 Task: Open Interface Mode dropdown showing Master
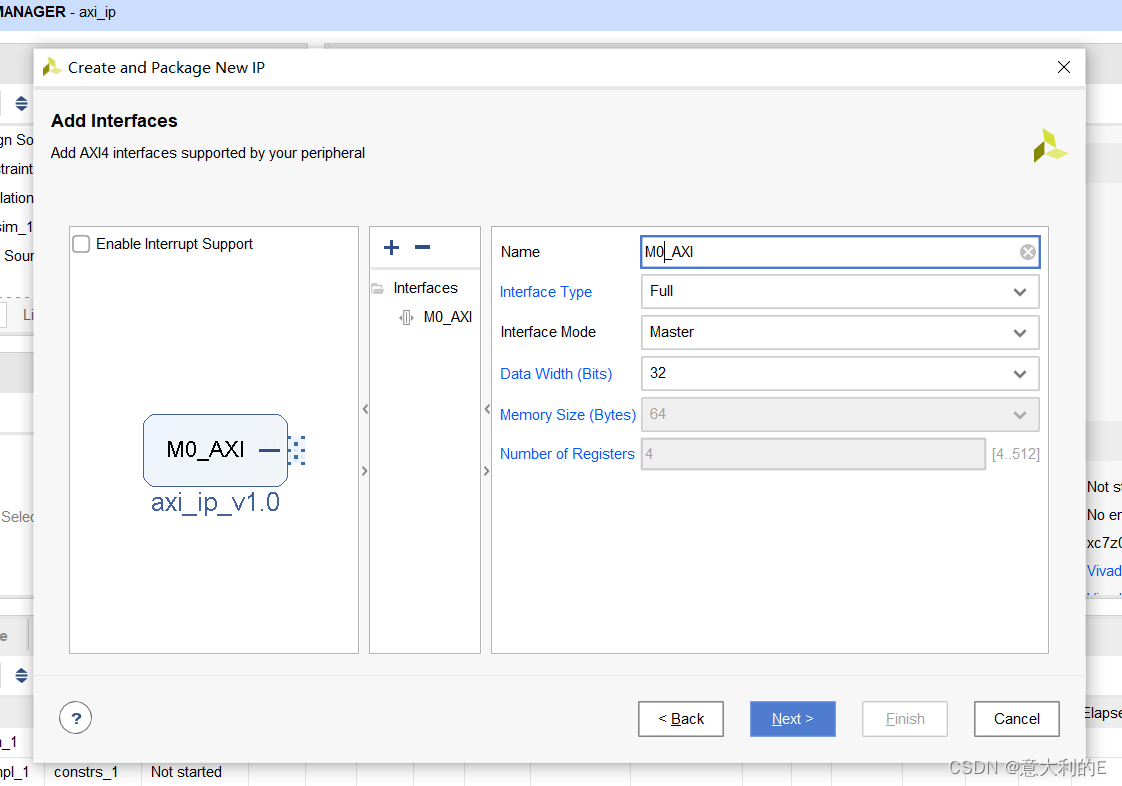click(840, 333)
